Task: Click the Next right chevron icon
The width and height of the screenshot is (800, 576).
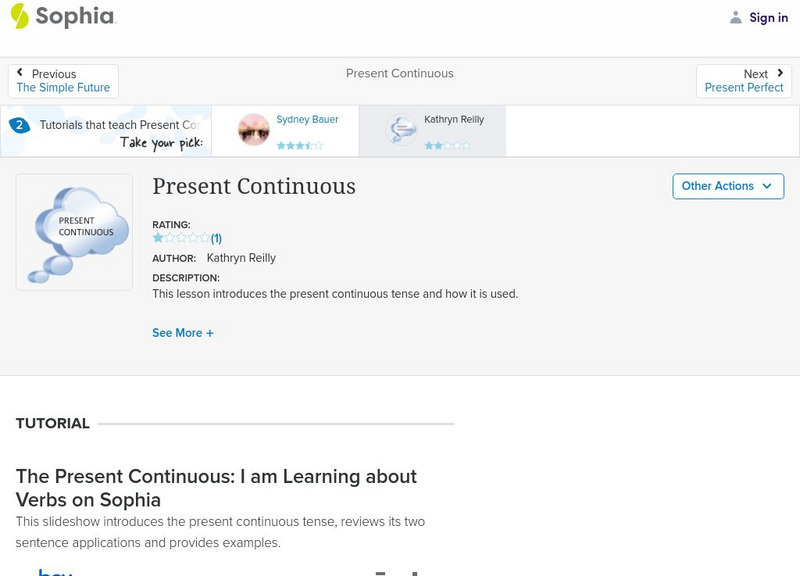Action: [780, 73]
